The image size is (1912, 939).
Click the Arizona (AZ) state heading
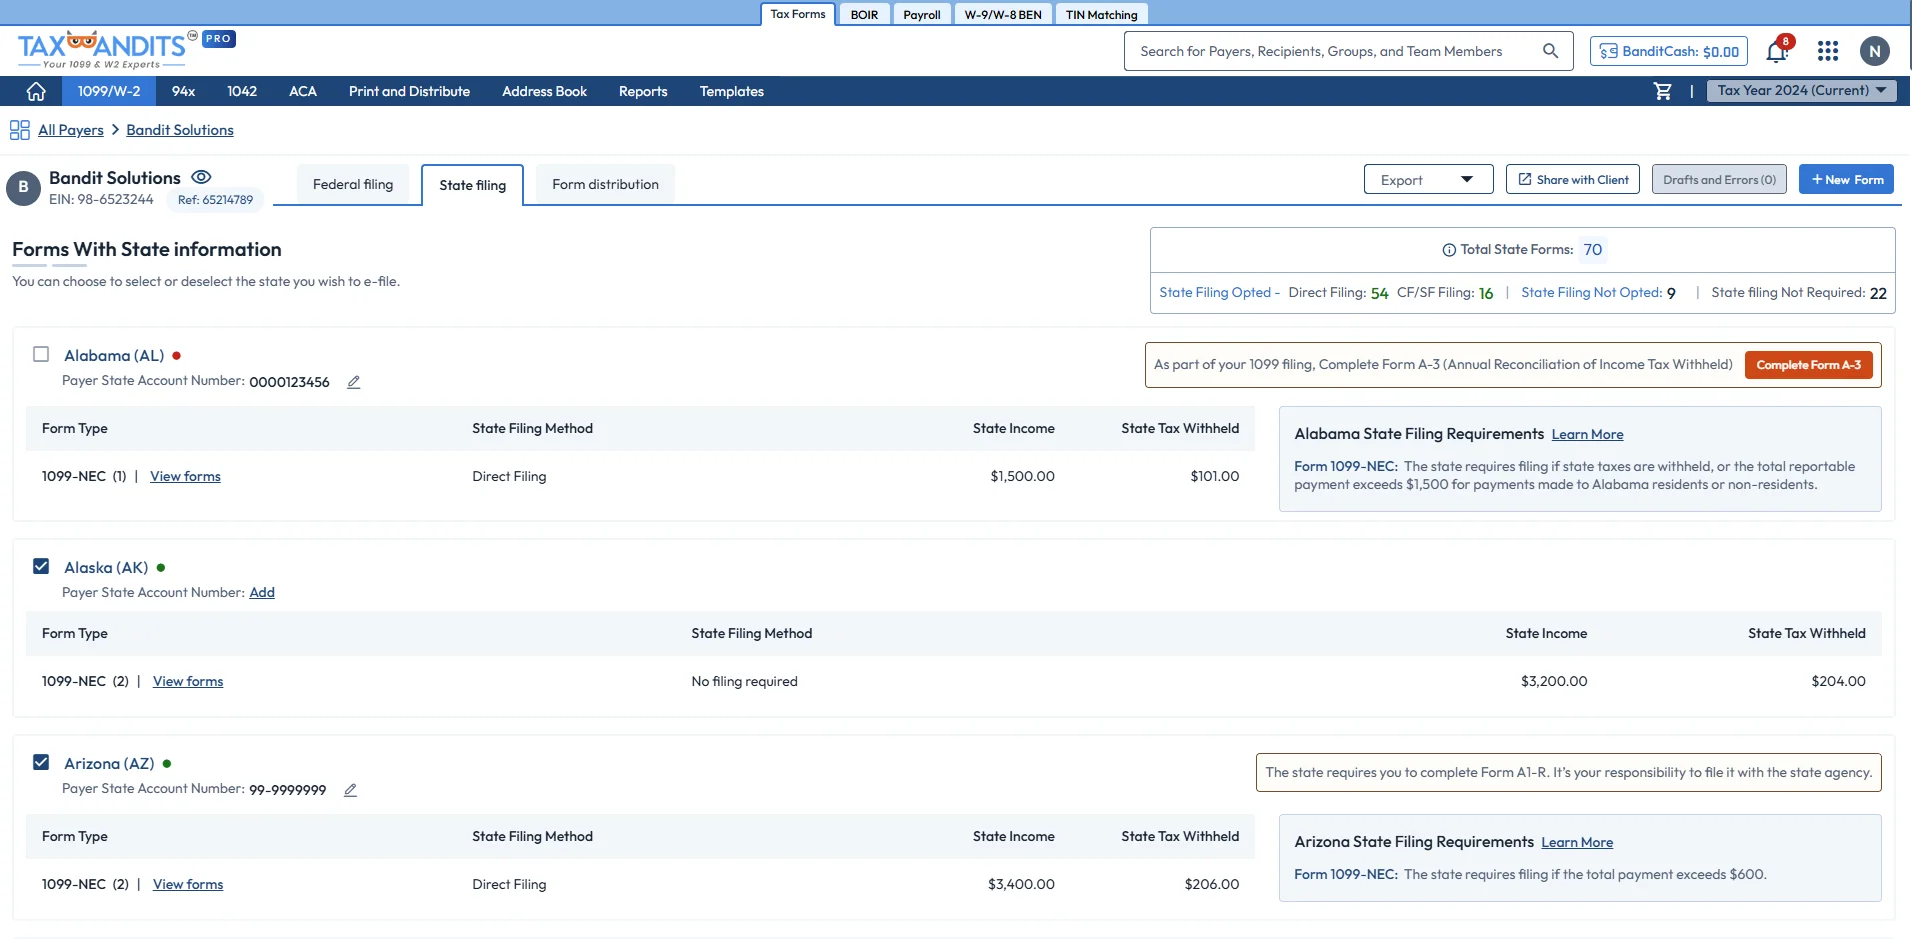click(x=109, y=763)
